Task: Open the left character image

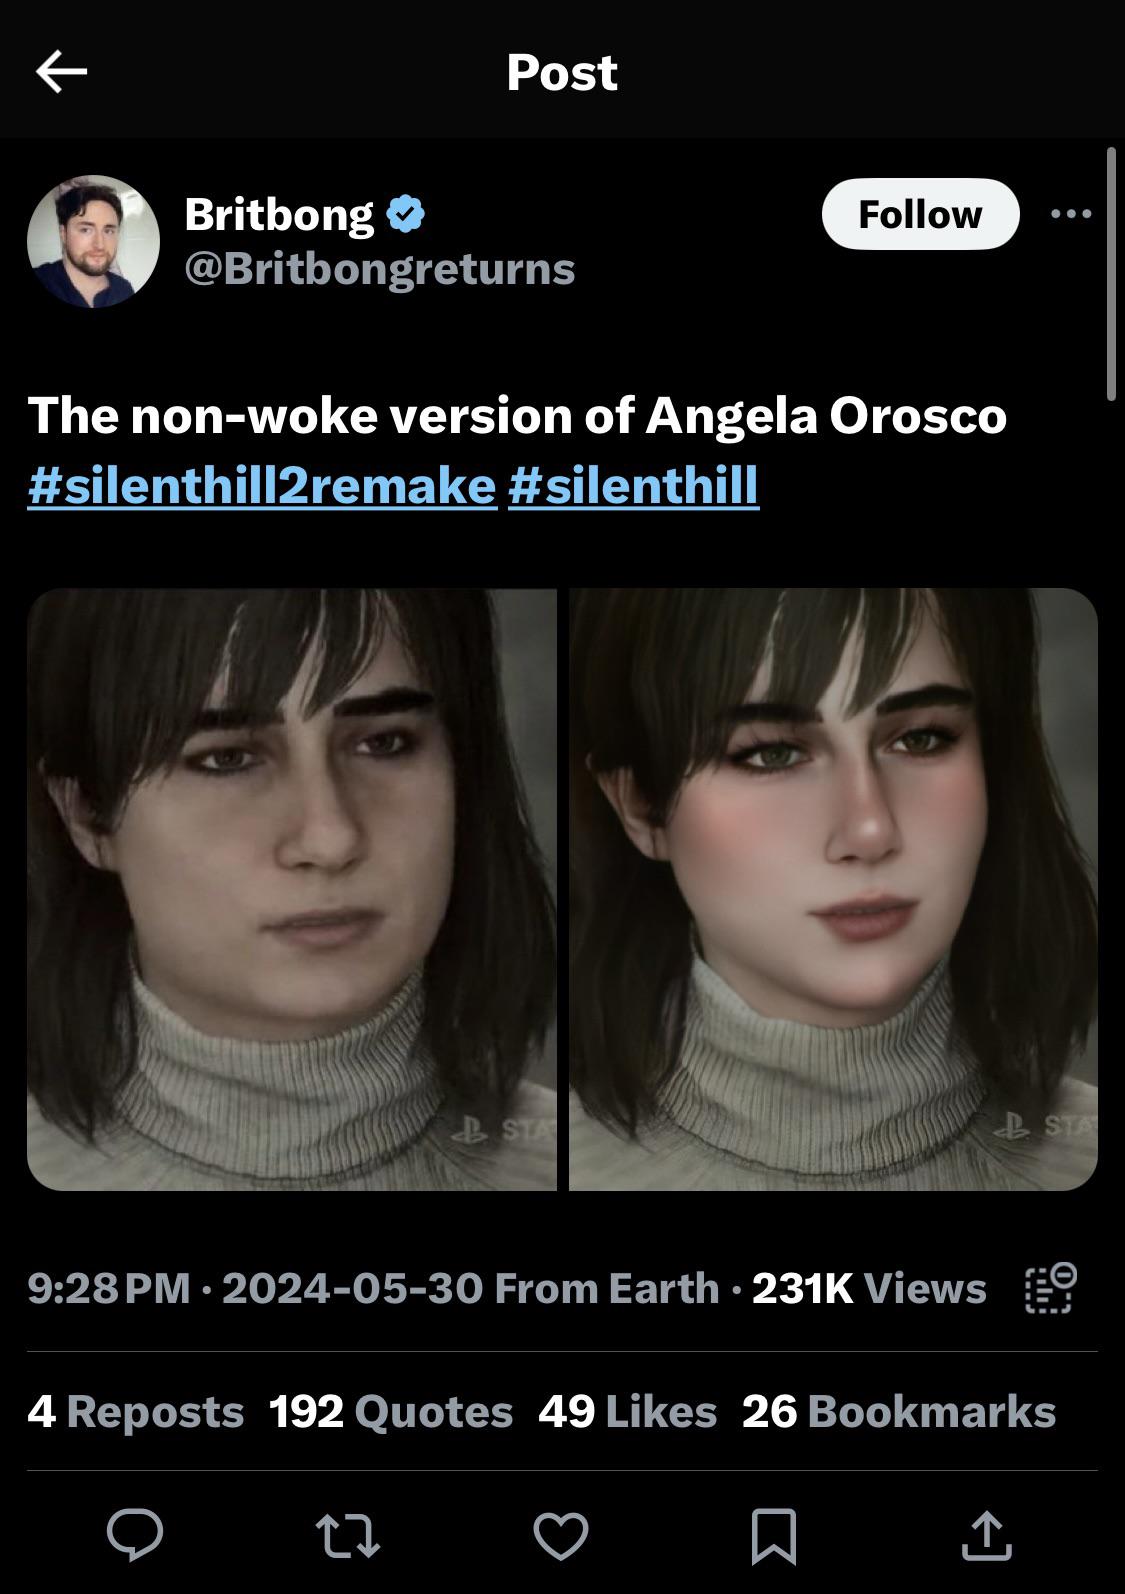Action: tap(291, 889)
